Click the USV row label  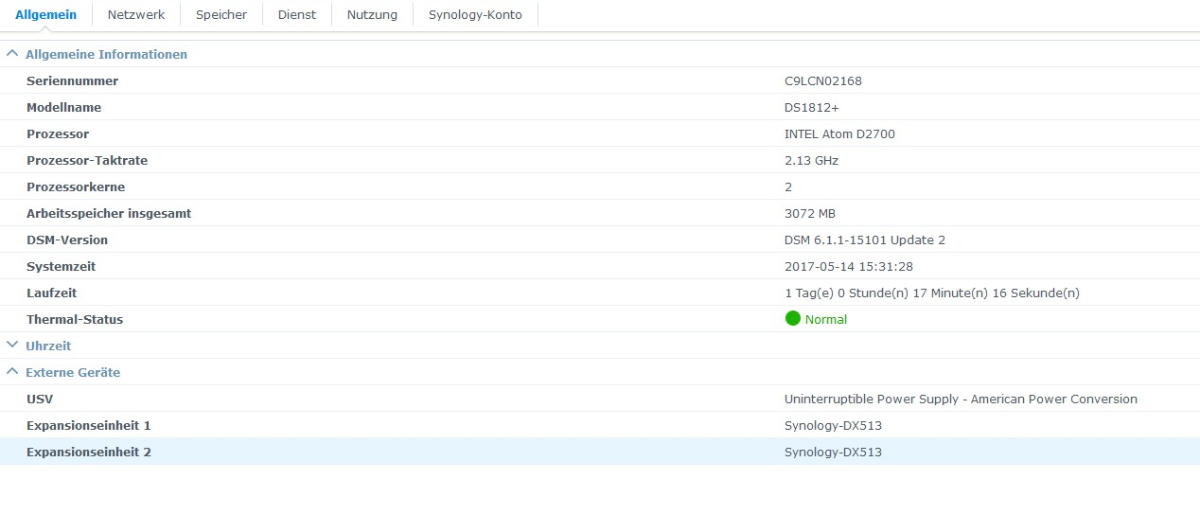pos(40,399)
